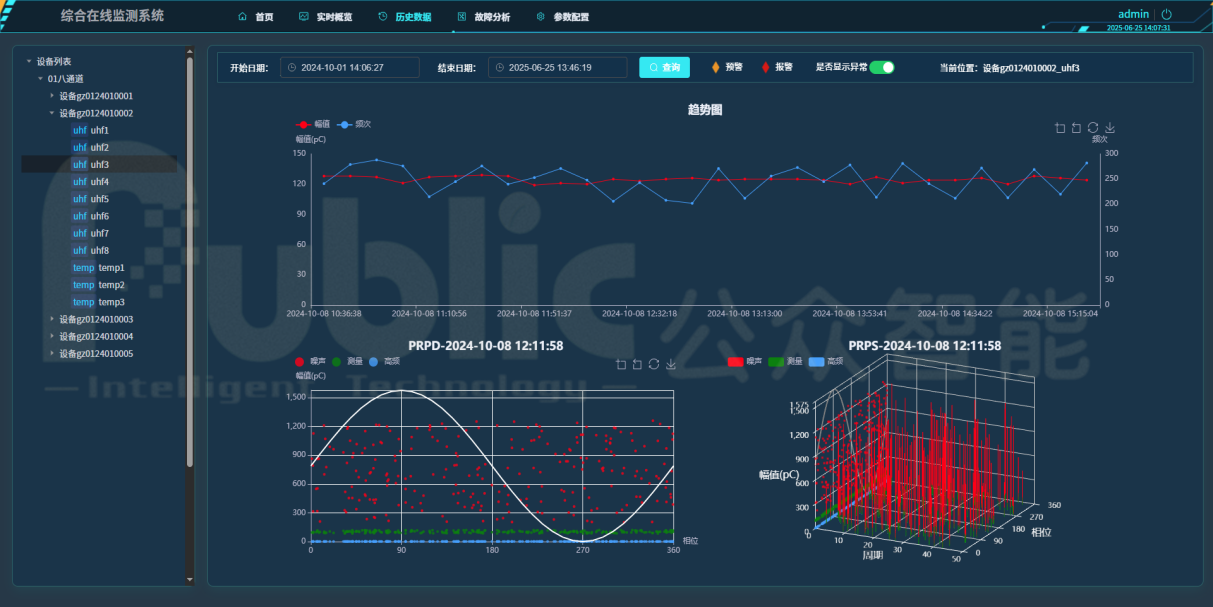Enable area zoom on the PRPD chart
The width and height of the screenshot is (1213, 607).
(621, 364)
